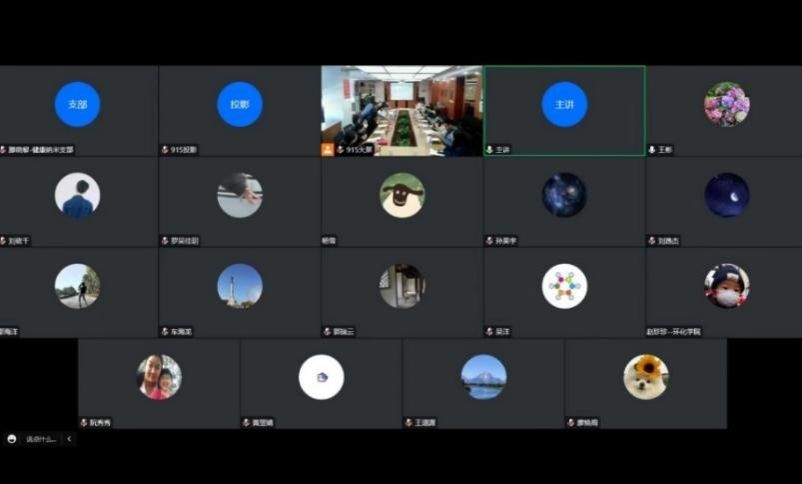Click the mic icon beside 915投影 label
Image resolution: width=802 pixels, height=484 pixels.
click(x=165, y=149)
